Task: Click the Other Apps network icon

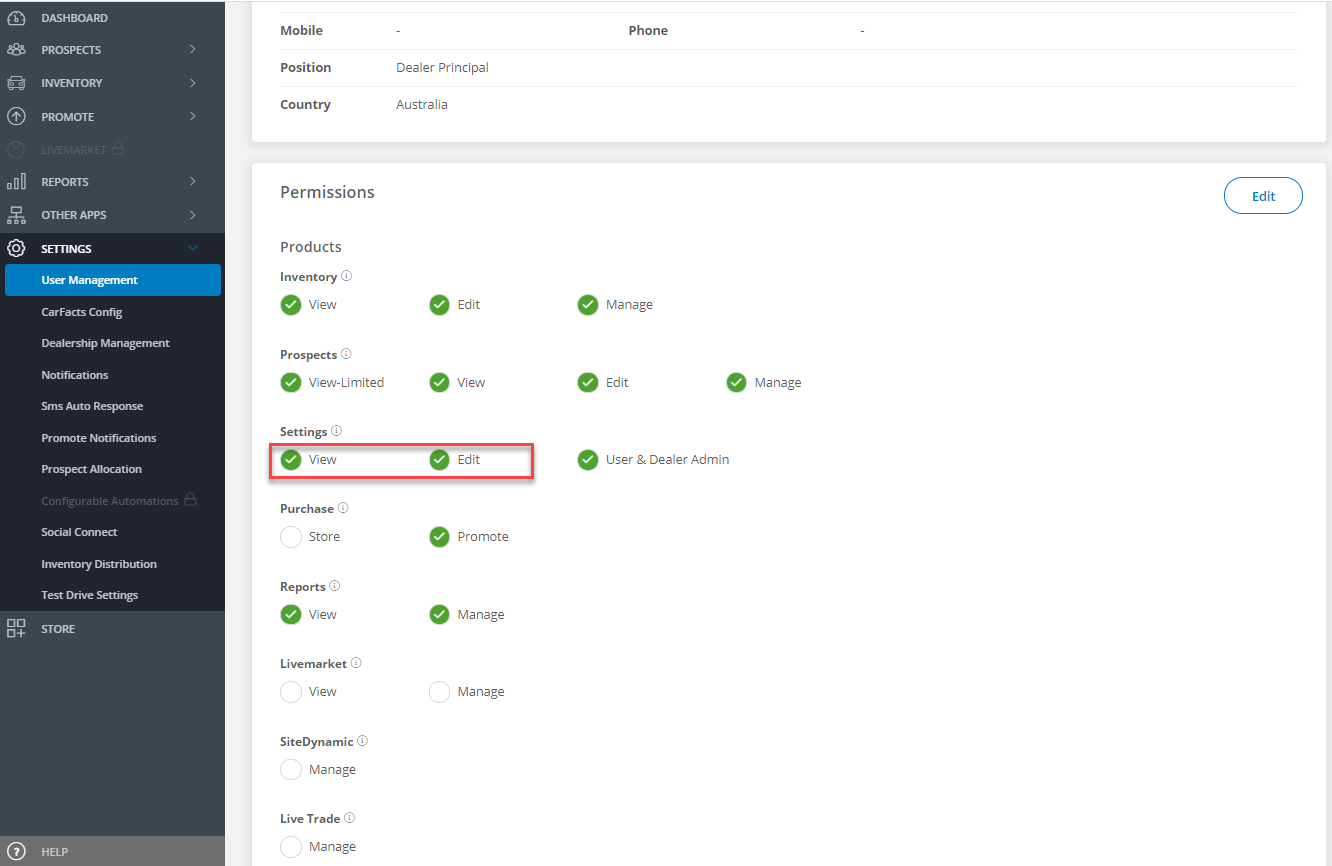Action: (x=16, y=215)
